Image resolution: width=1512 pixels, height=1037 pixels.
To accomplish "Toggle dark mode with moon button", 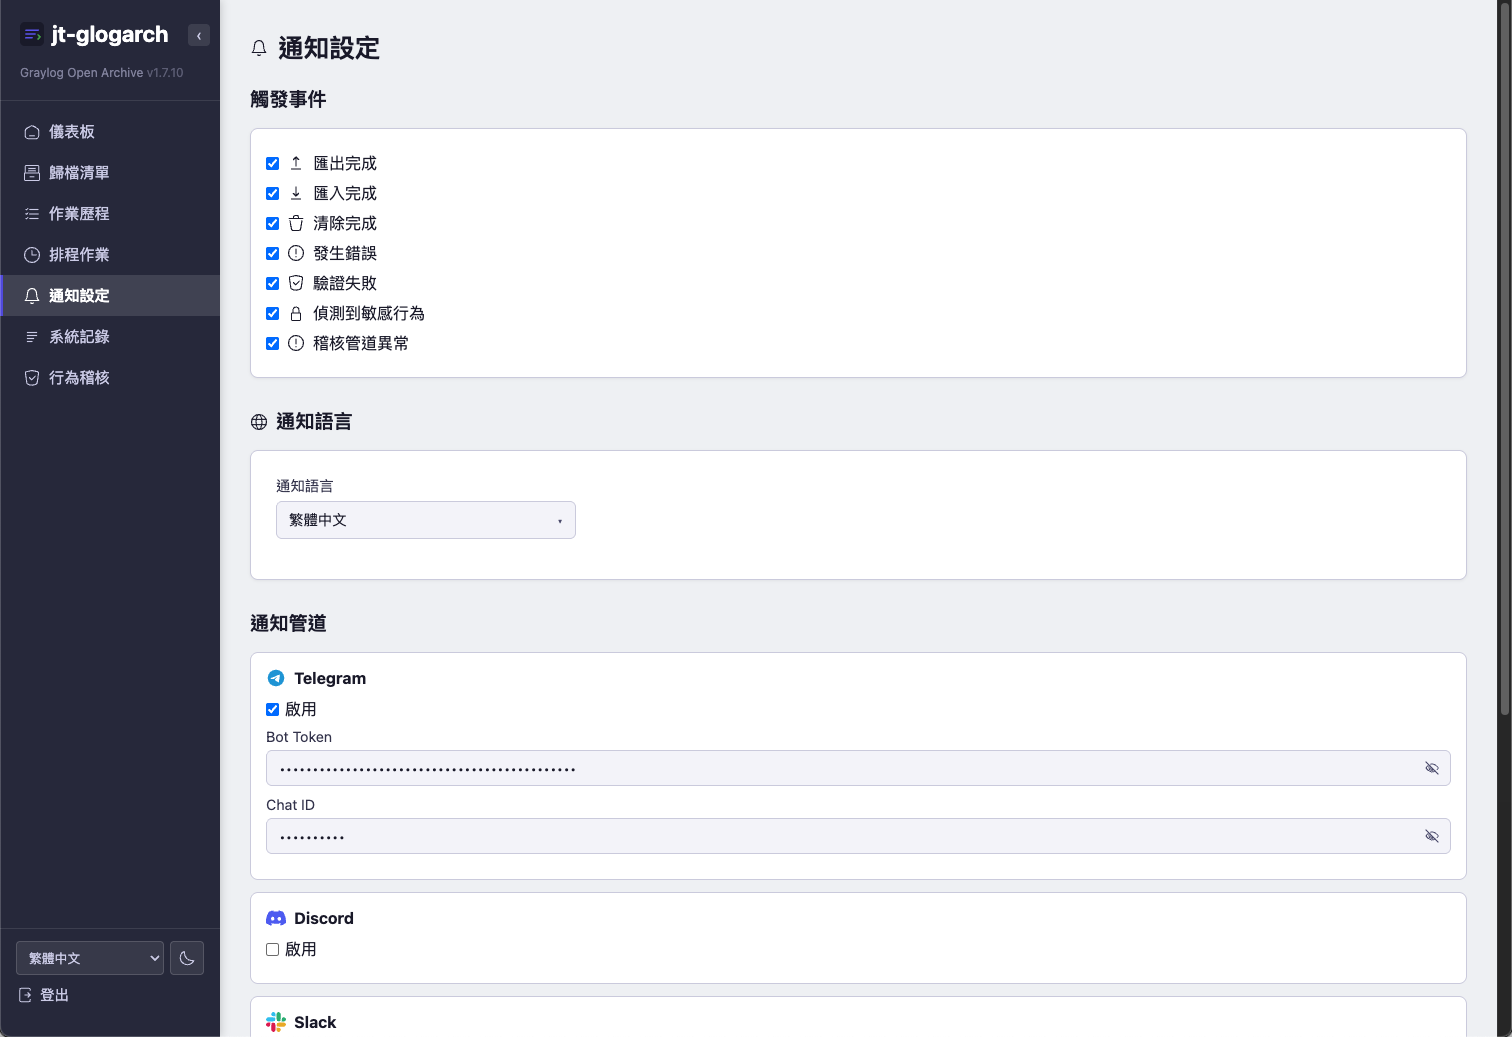I will point(187,958).
